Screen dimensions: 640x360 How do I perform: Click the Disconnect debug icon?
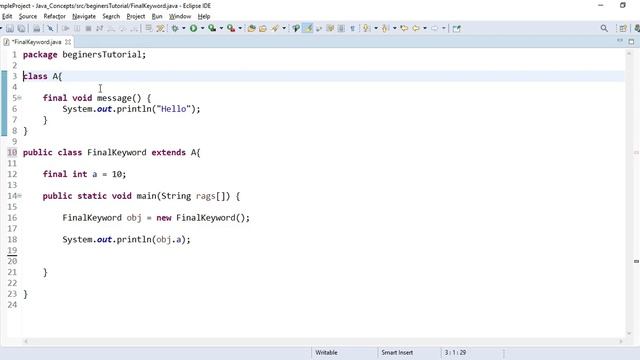point(99,29)
